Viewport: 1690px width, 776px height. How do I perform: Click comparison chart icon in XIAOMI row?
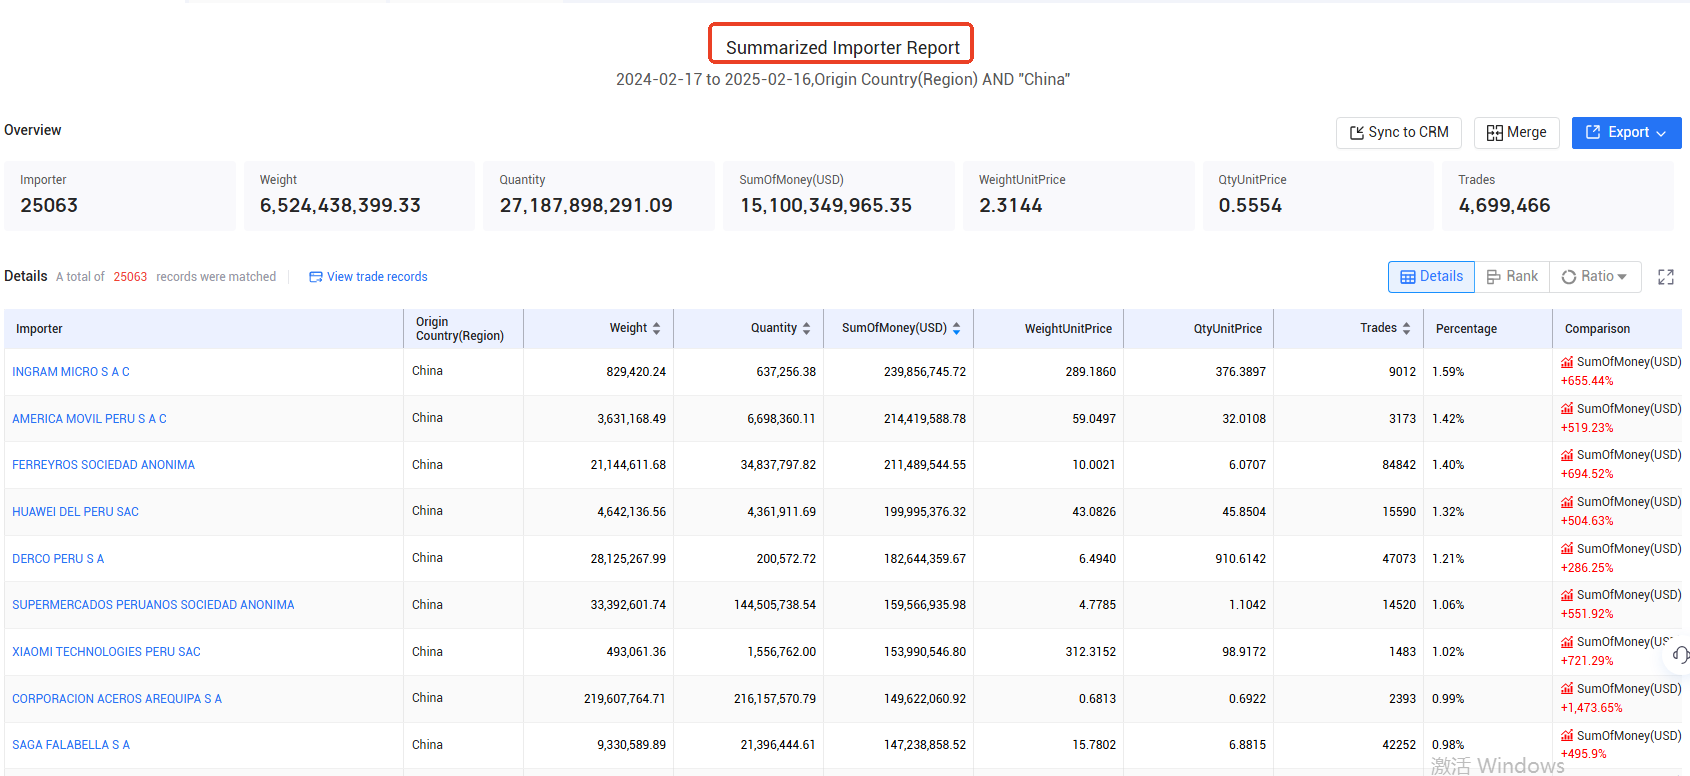click(1567, 642)
